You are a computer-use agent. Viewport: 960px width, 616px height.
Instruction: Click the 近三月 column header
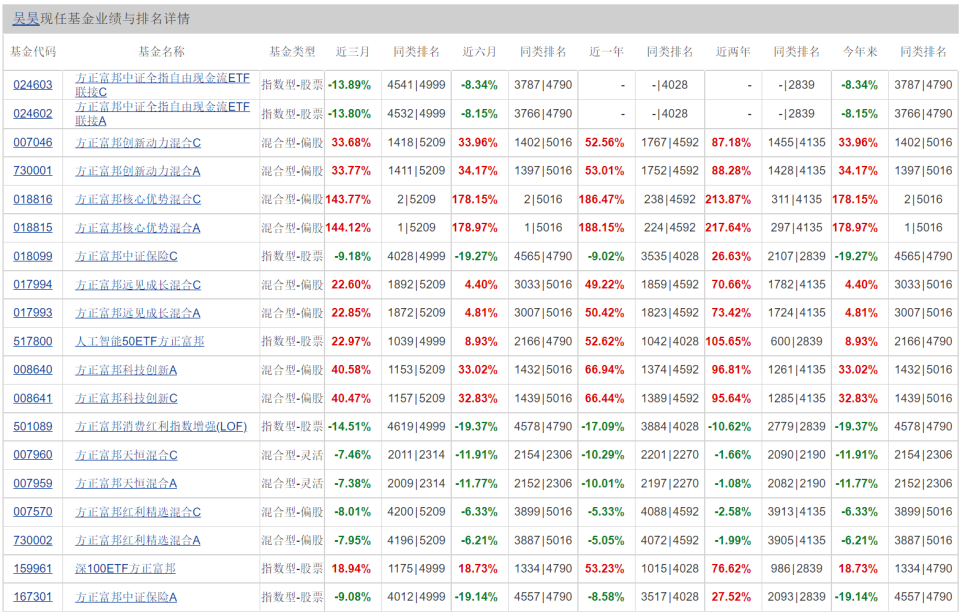click(x=353, y=52)
